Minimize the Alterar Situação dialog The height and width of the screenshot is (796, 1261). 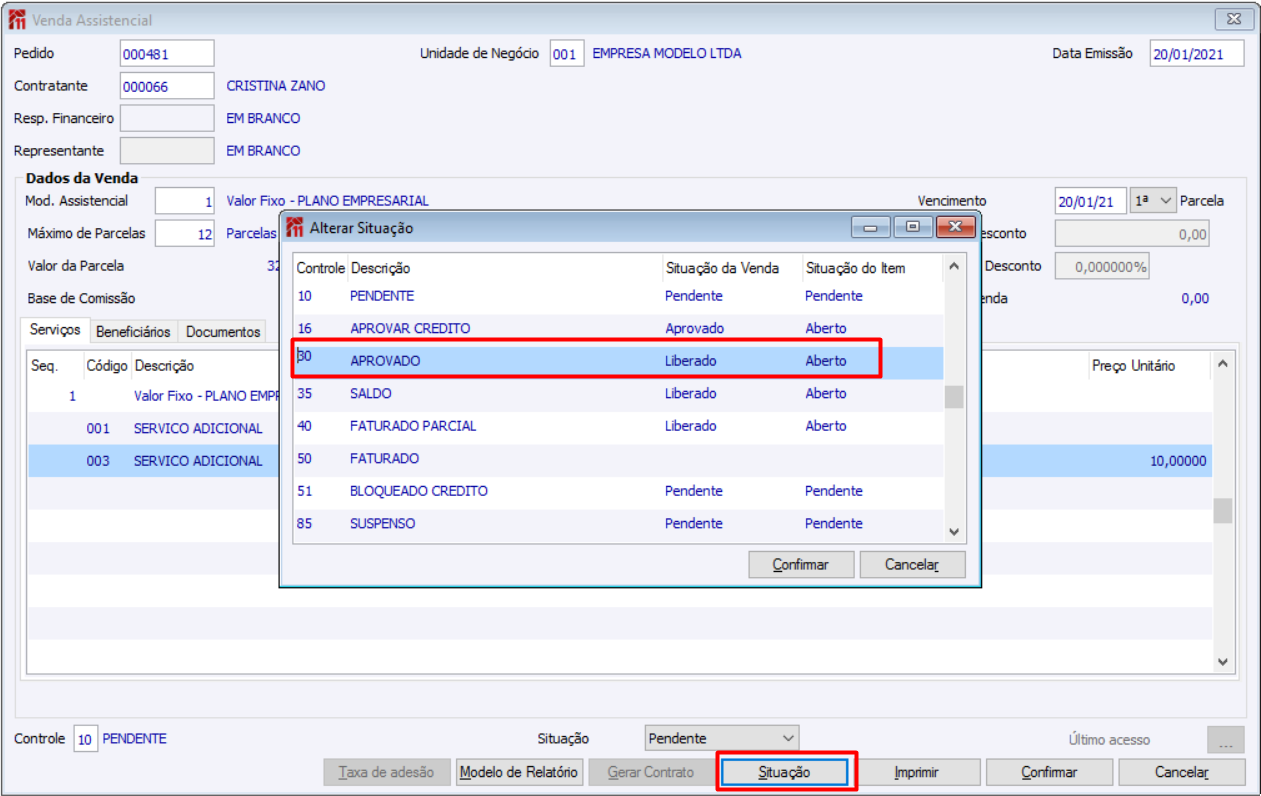[x=870, y=227]
